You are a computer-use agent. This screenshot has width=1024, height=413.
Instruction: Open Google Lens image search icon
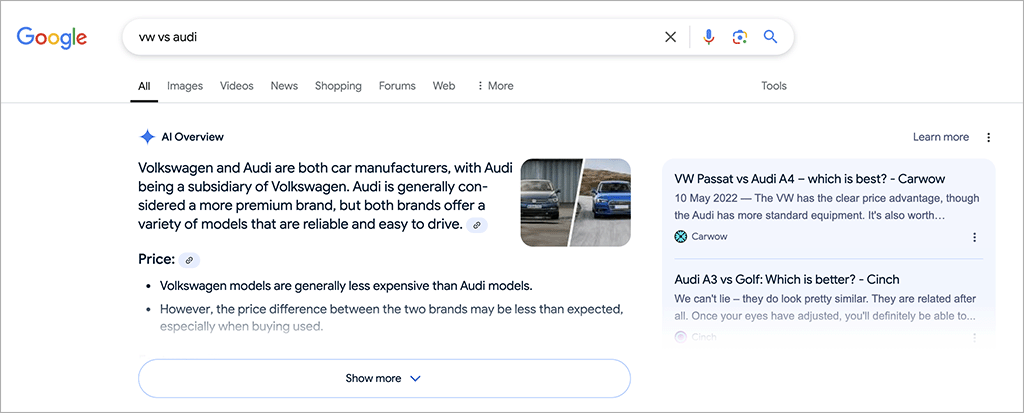[739, 37]
